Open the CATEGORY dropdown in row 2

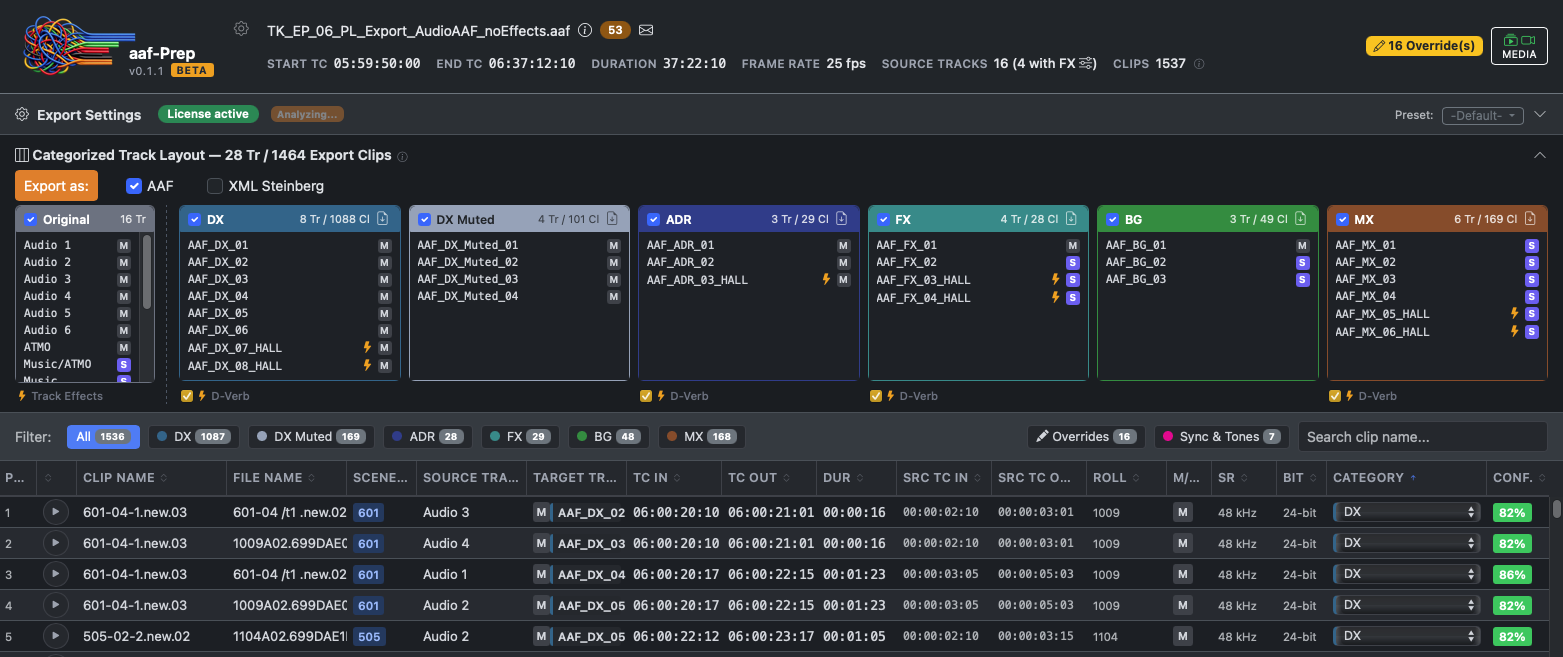click(x=1406, y=543)
